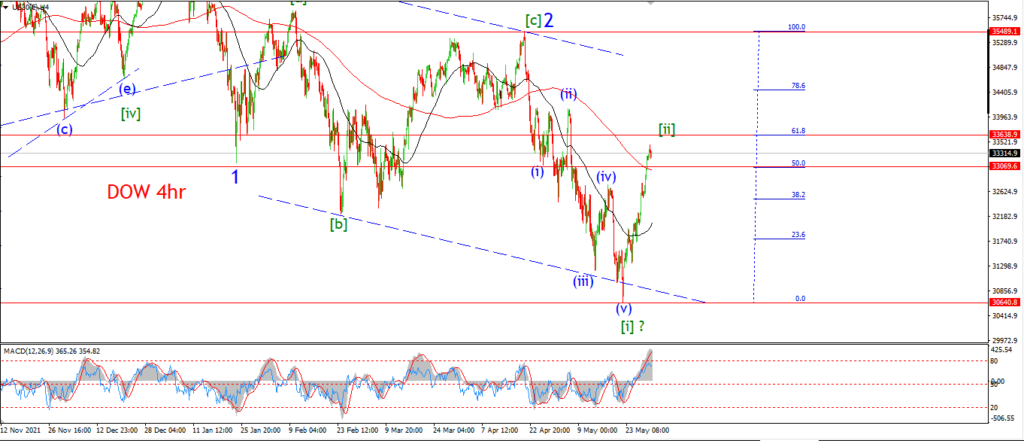This screenshot has height=441, width=1024.
Task: Click the Fibonacci 100.0 level label
Action: [797, 27]
